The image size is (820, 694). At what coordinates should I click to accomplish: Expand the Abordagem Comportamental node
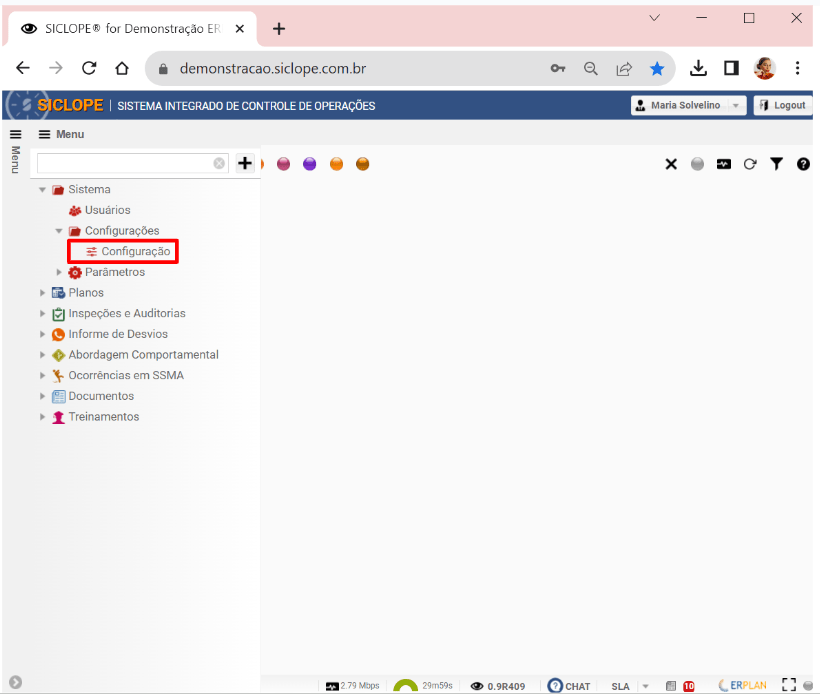pos(42,355)
